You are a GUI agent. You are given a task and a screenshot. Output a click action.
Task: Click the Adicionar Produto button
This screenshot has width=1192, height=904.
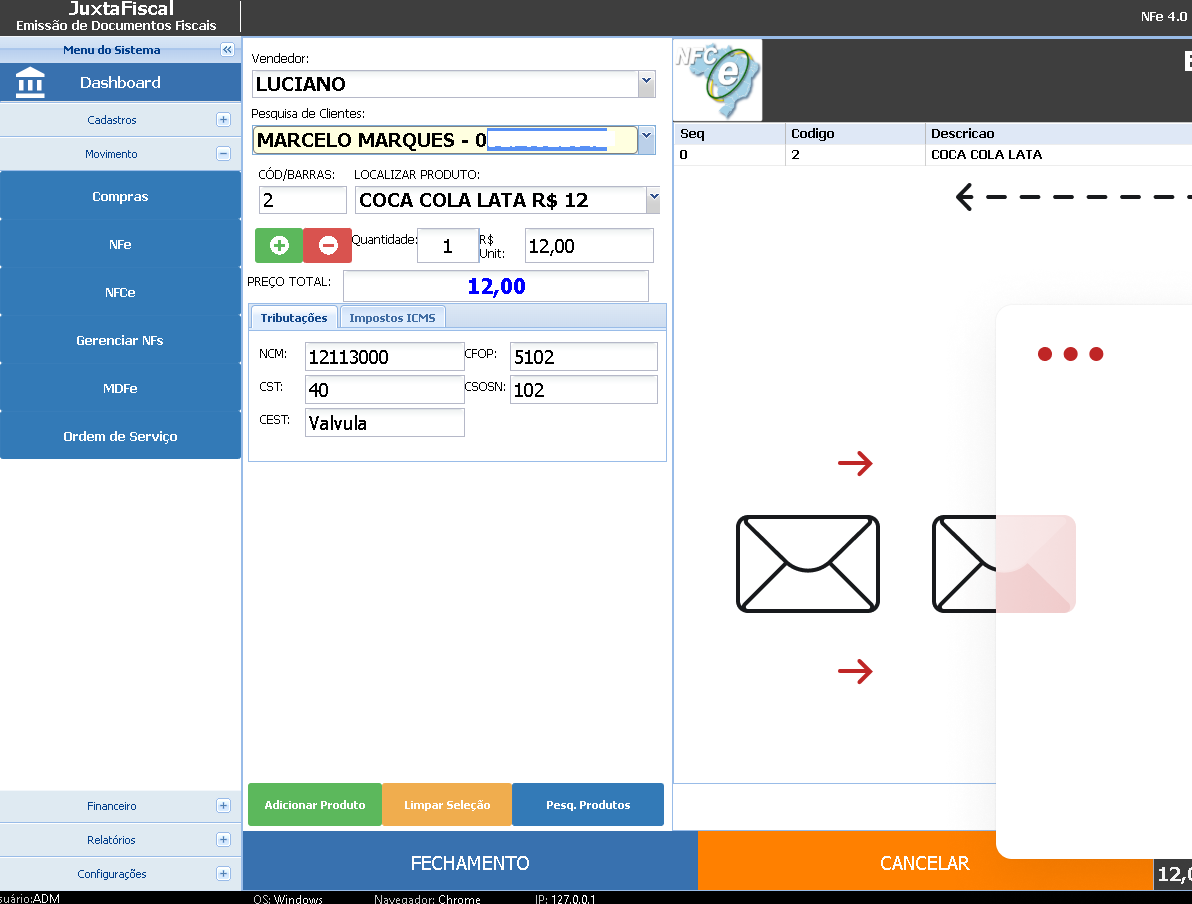point(315,805)
